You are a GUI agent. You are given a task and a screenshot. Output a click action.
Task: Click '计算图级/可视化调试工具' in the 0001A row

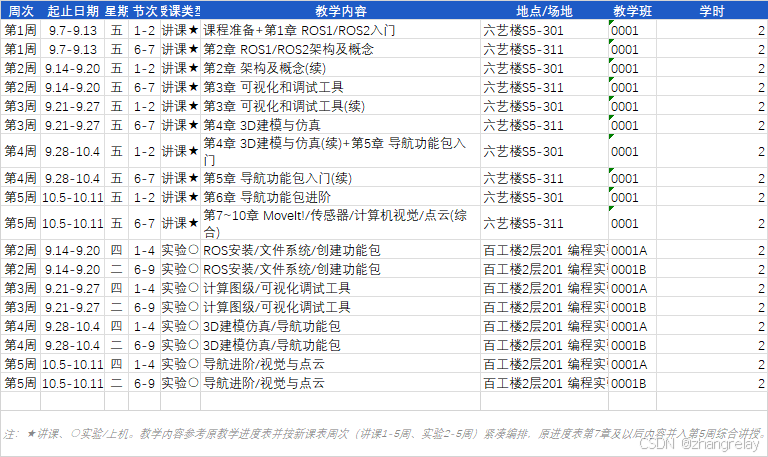pyautogui.click(x=340, y=288)
